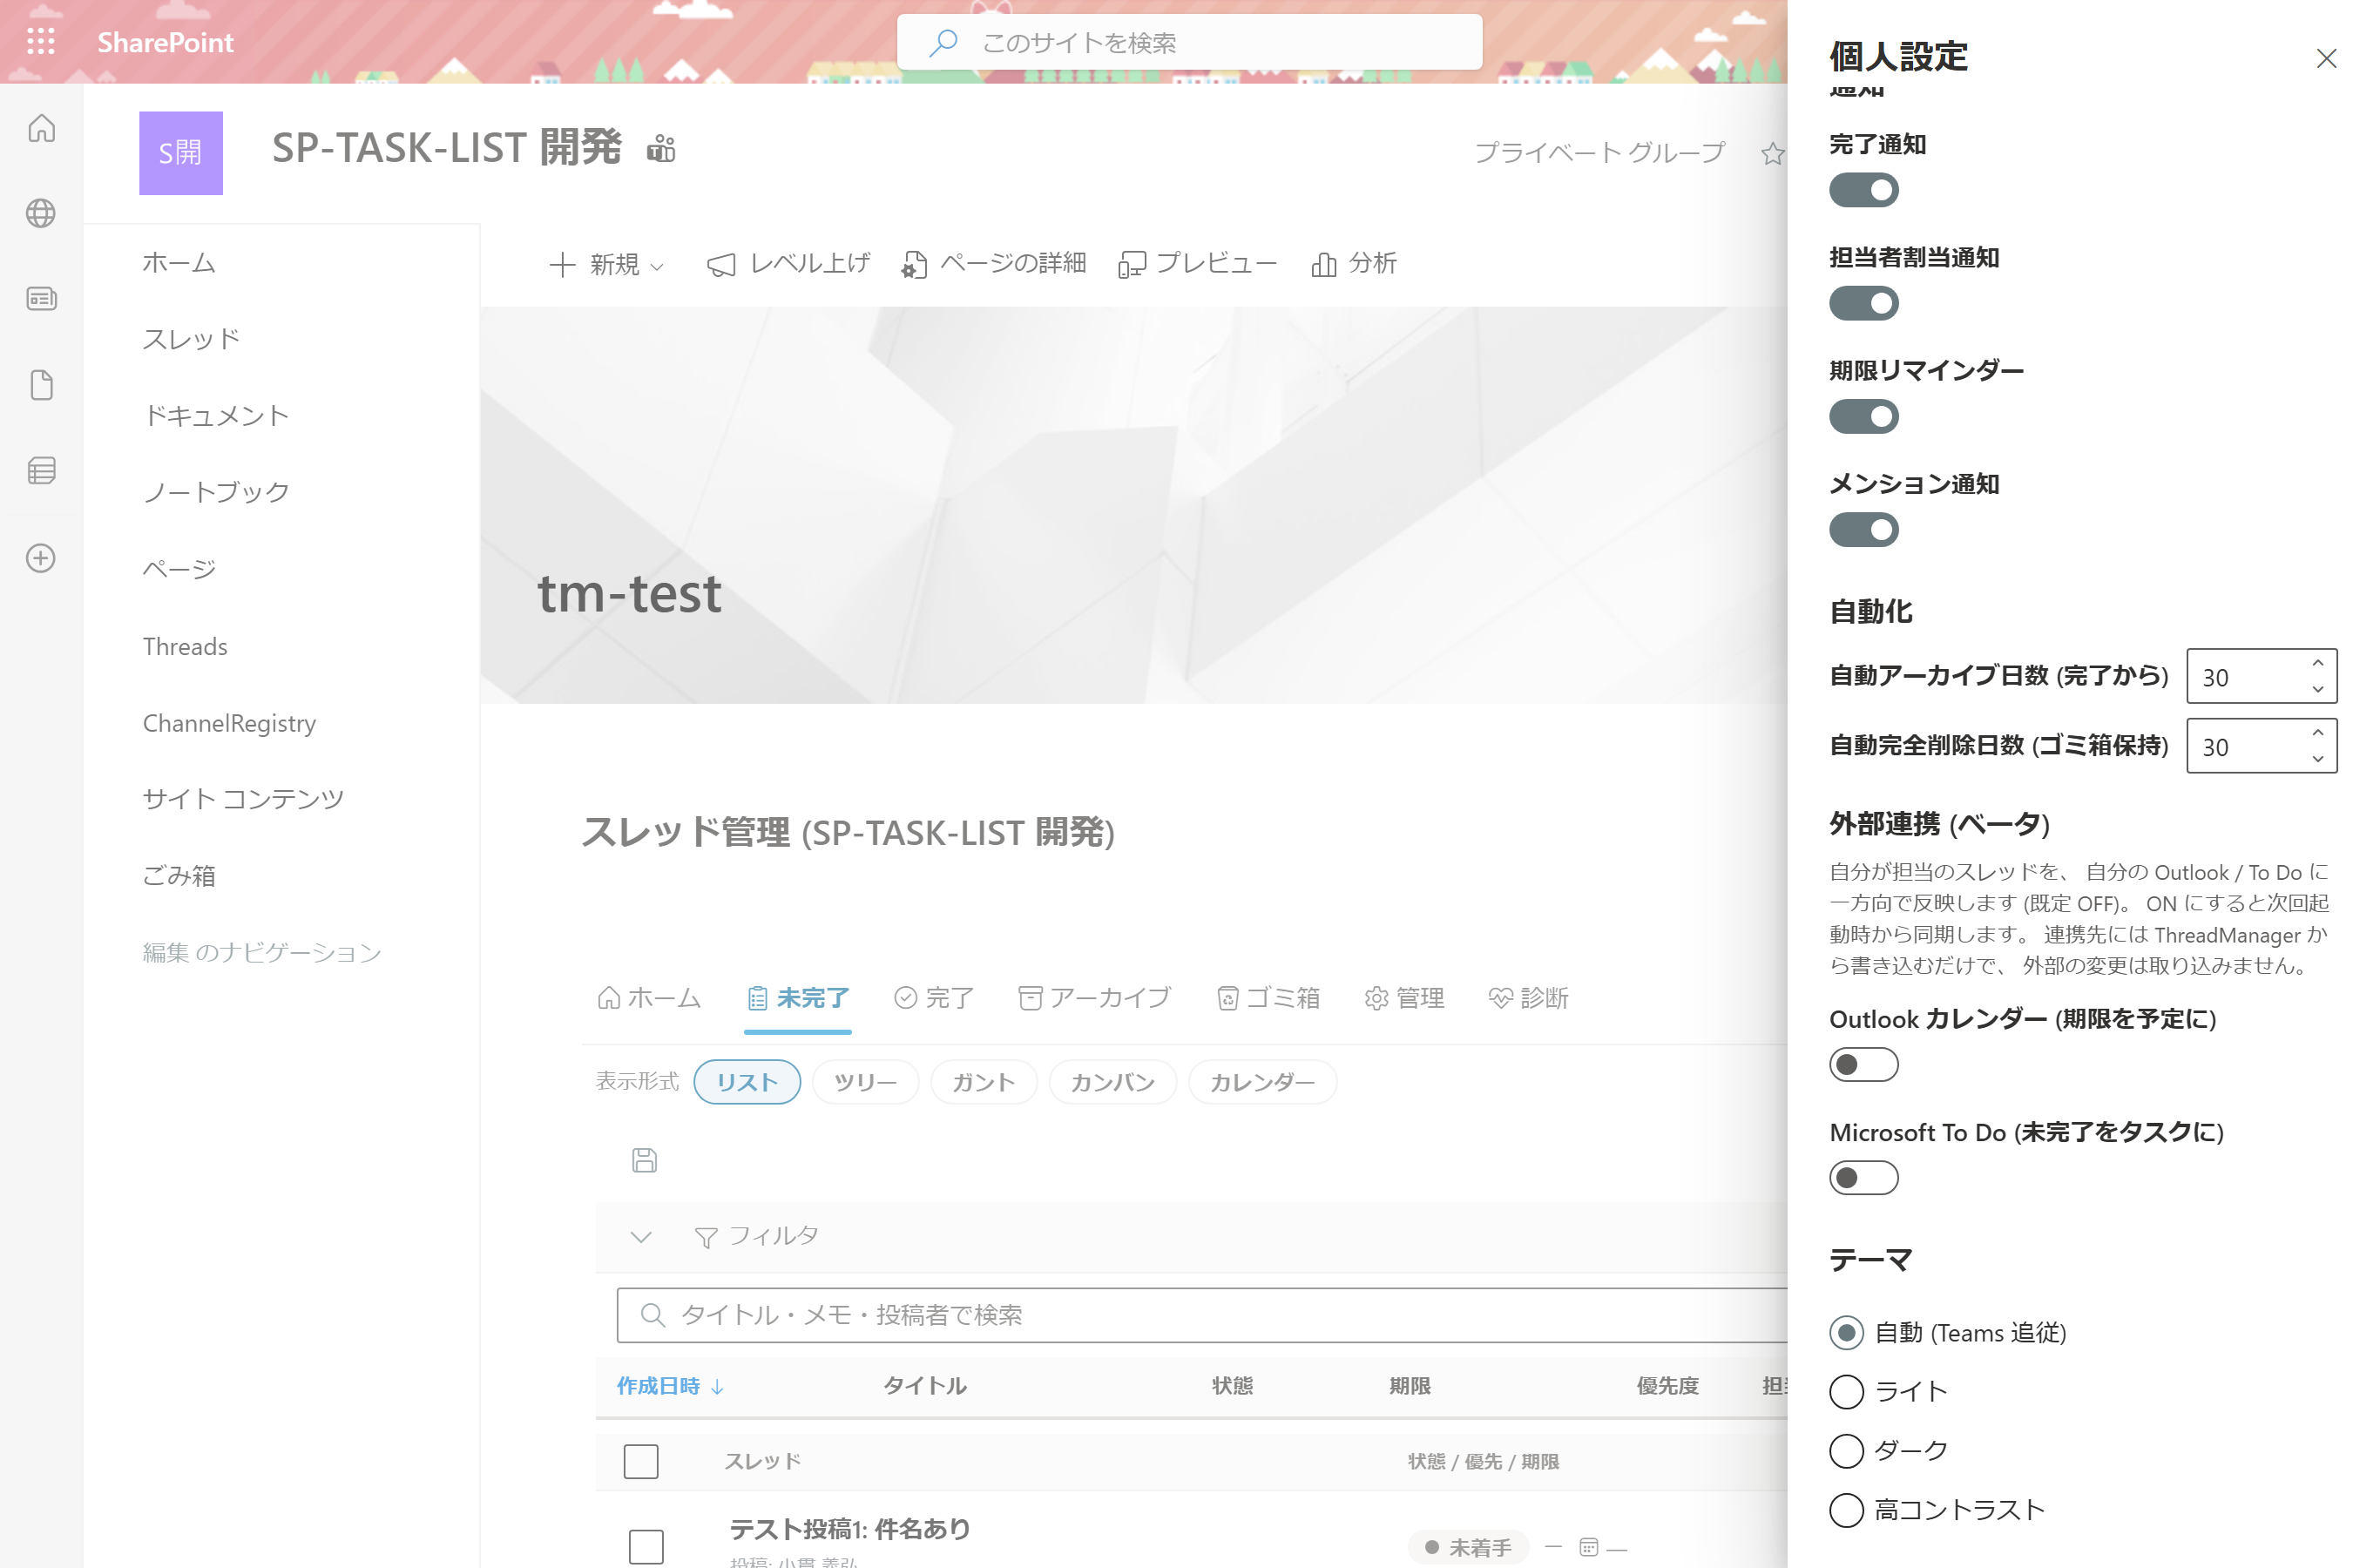2380x1568 pixels.
Task: Toggle the 完了通知 switch
Action: pos(1864,190)
